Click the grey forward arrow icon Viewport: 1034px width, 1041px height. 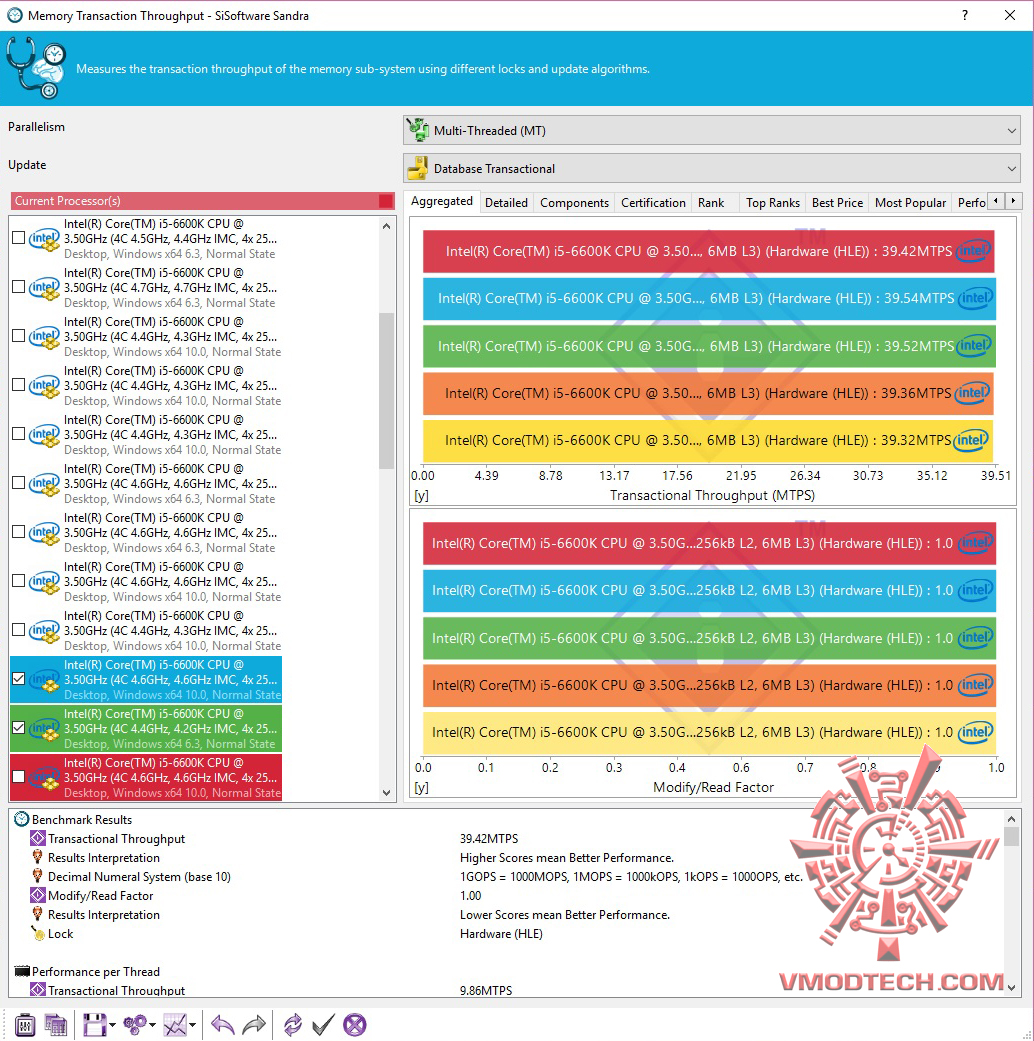pyautogui.click(x=254, y=1025)
